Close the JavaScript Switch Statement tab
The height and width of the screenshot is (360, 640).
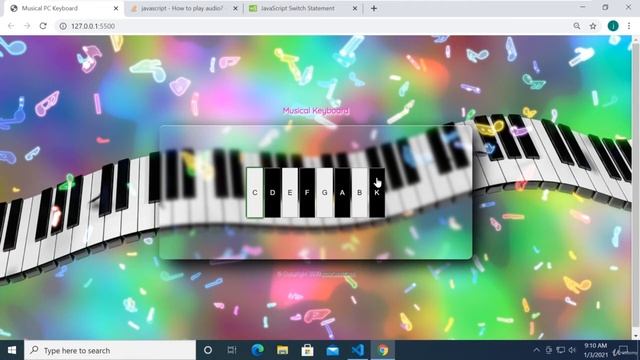355,8
